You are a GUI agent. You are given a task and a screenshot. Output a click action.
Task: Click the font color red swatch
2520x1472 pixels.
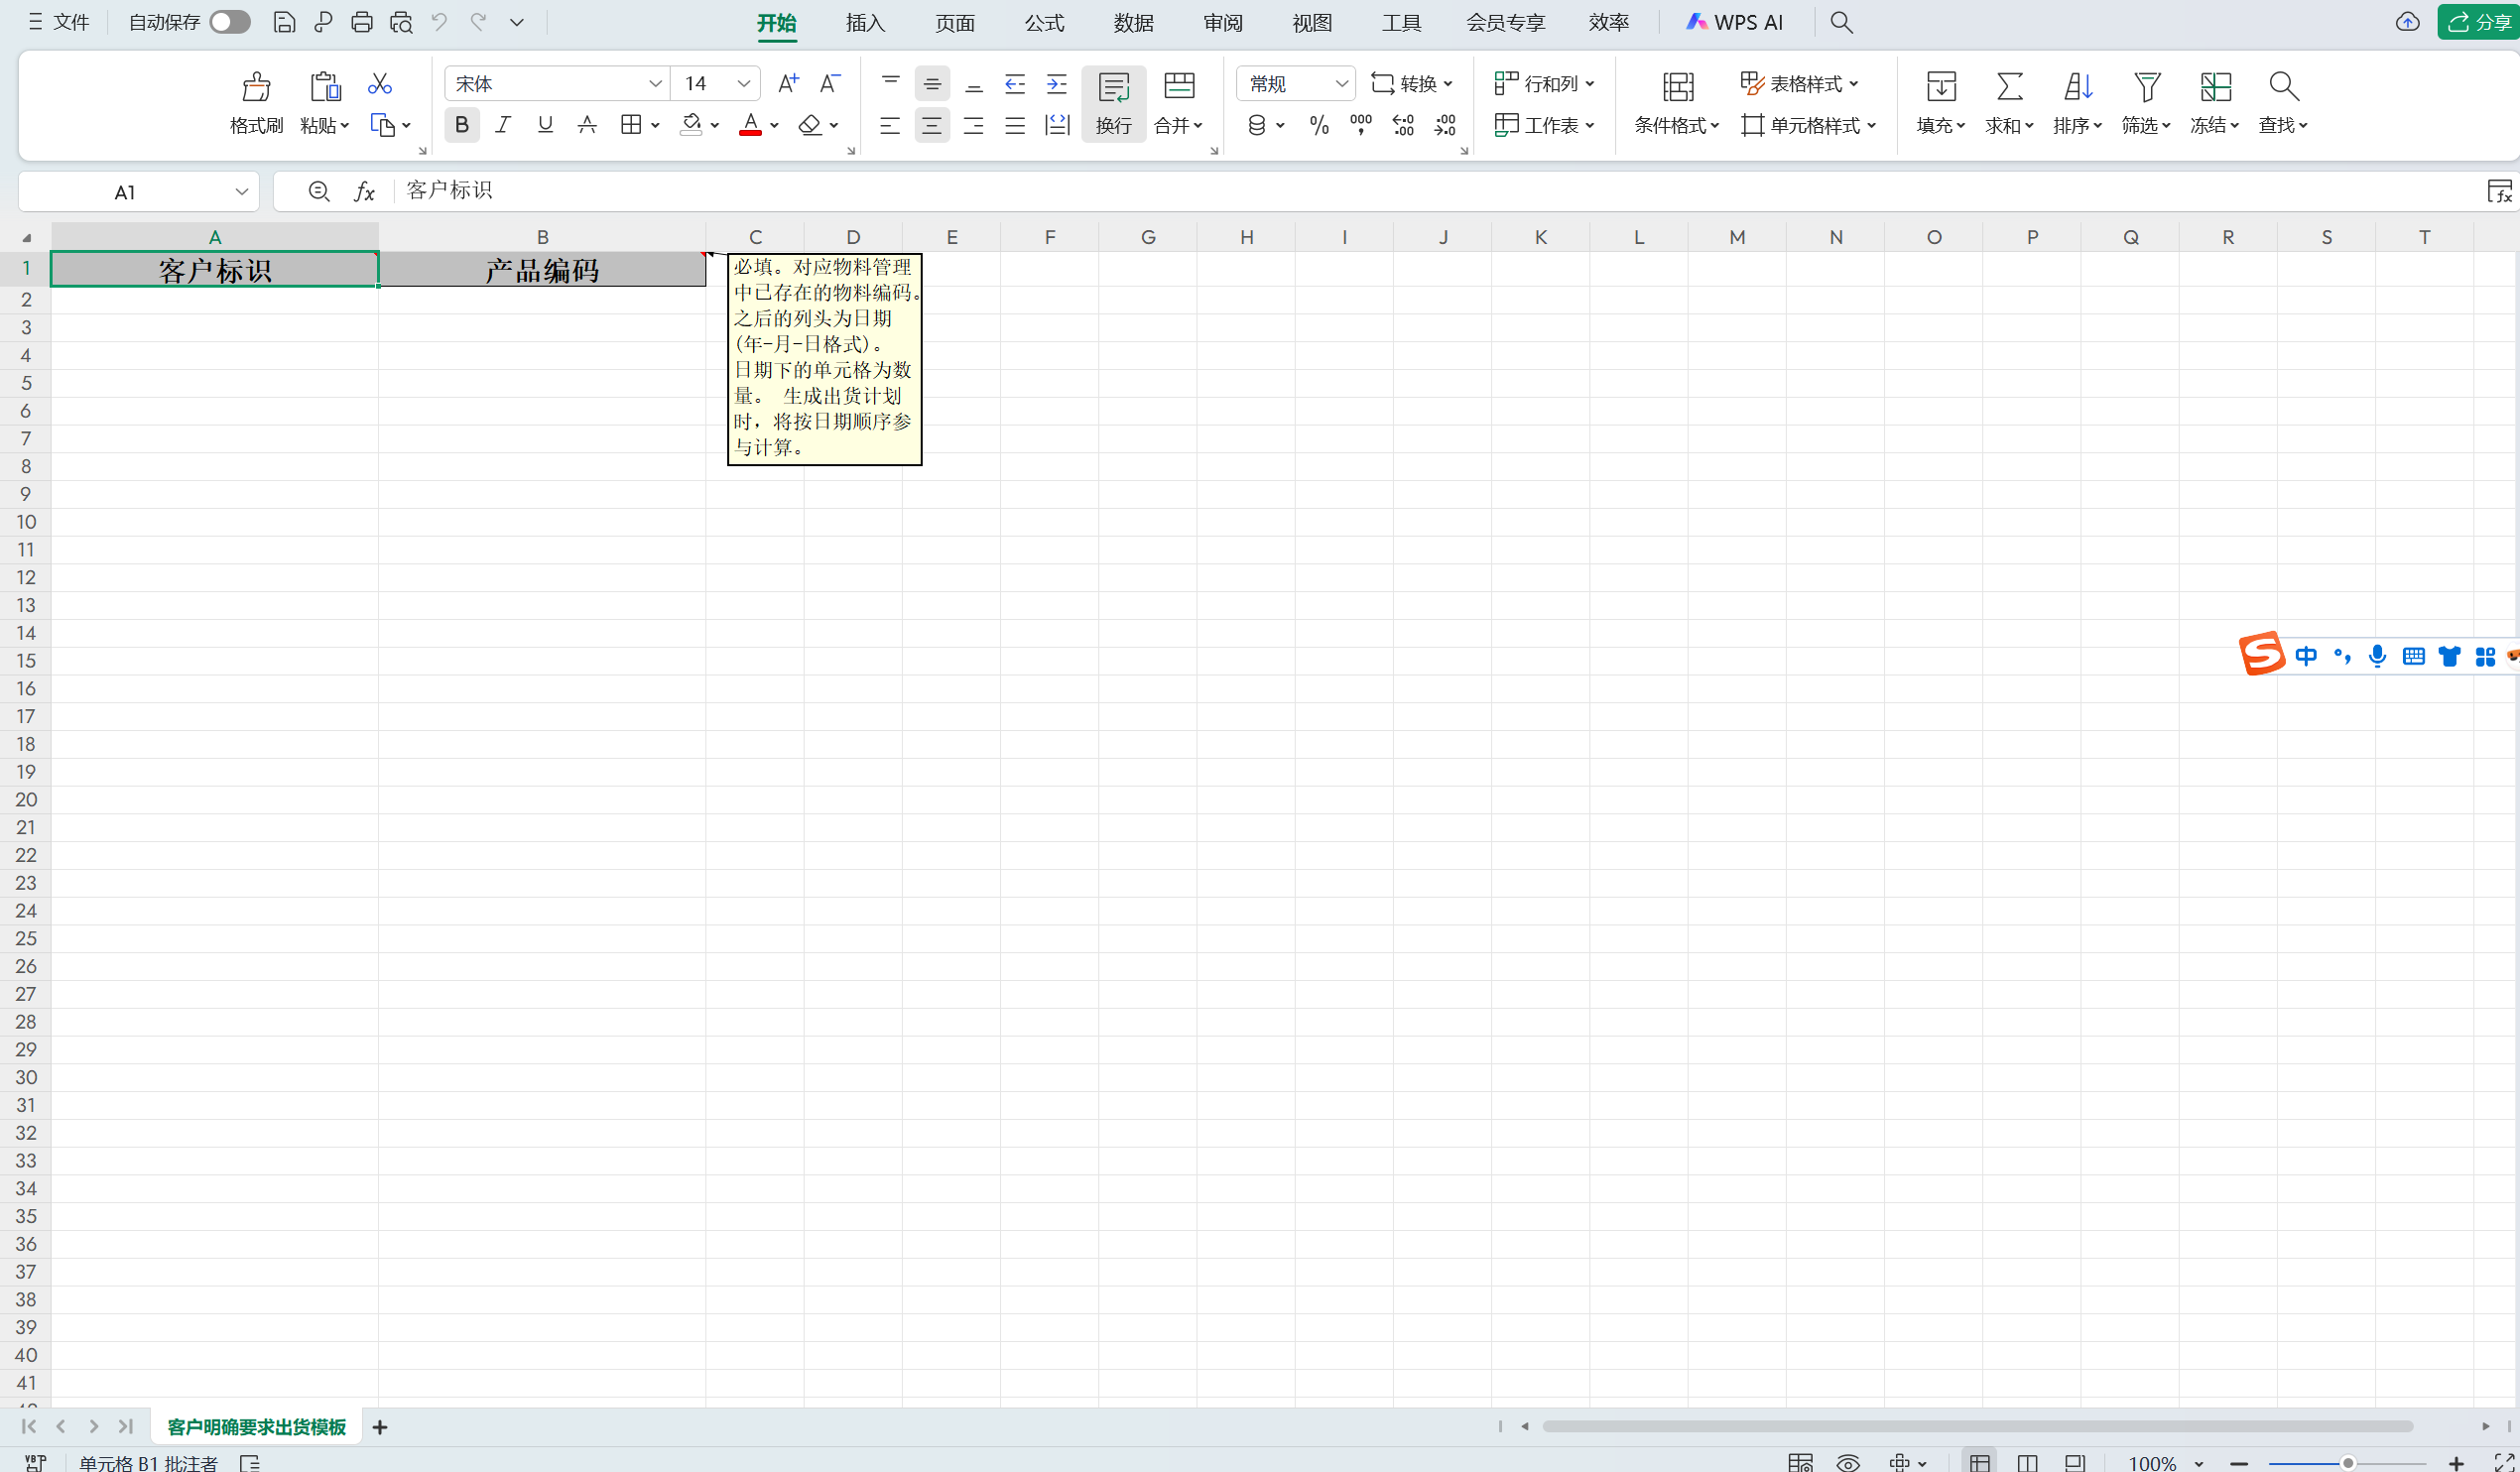(750, 126)
